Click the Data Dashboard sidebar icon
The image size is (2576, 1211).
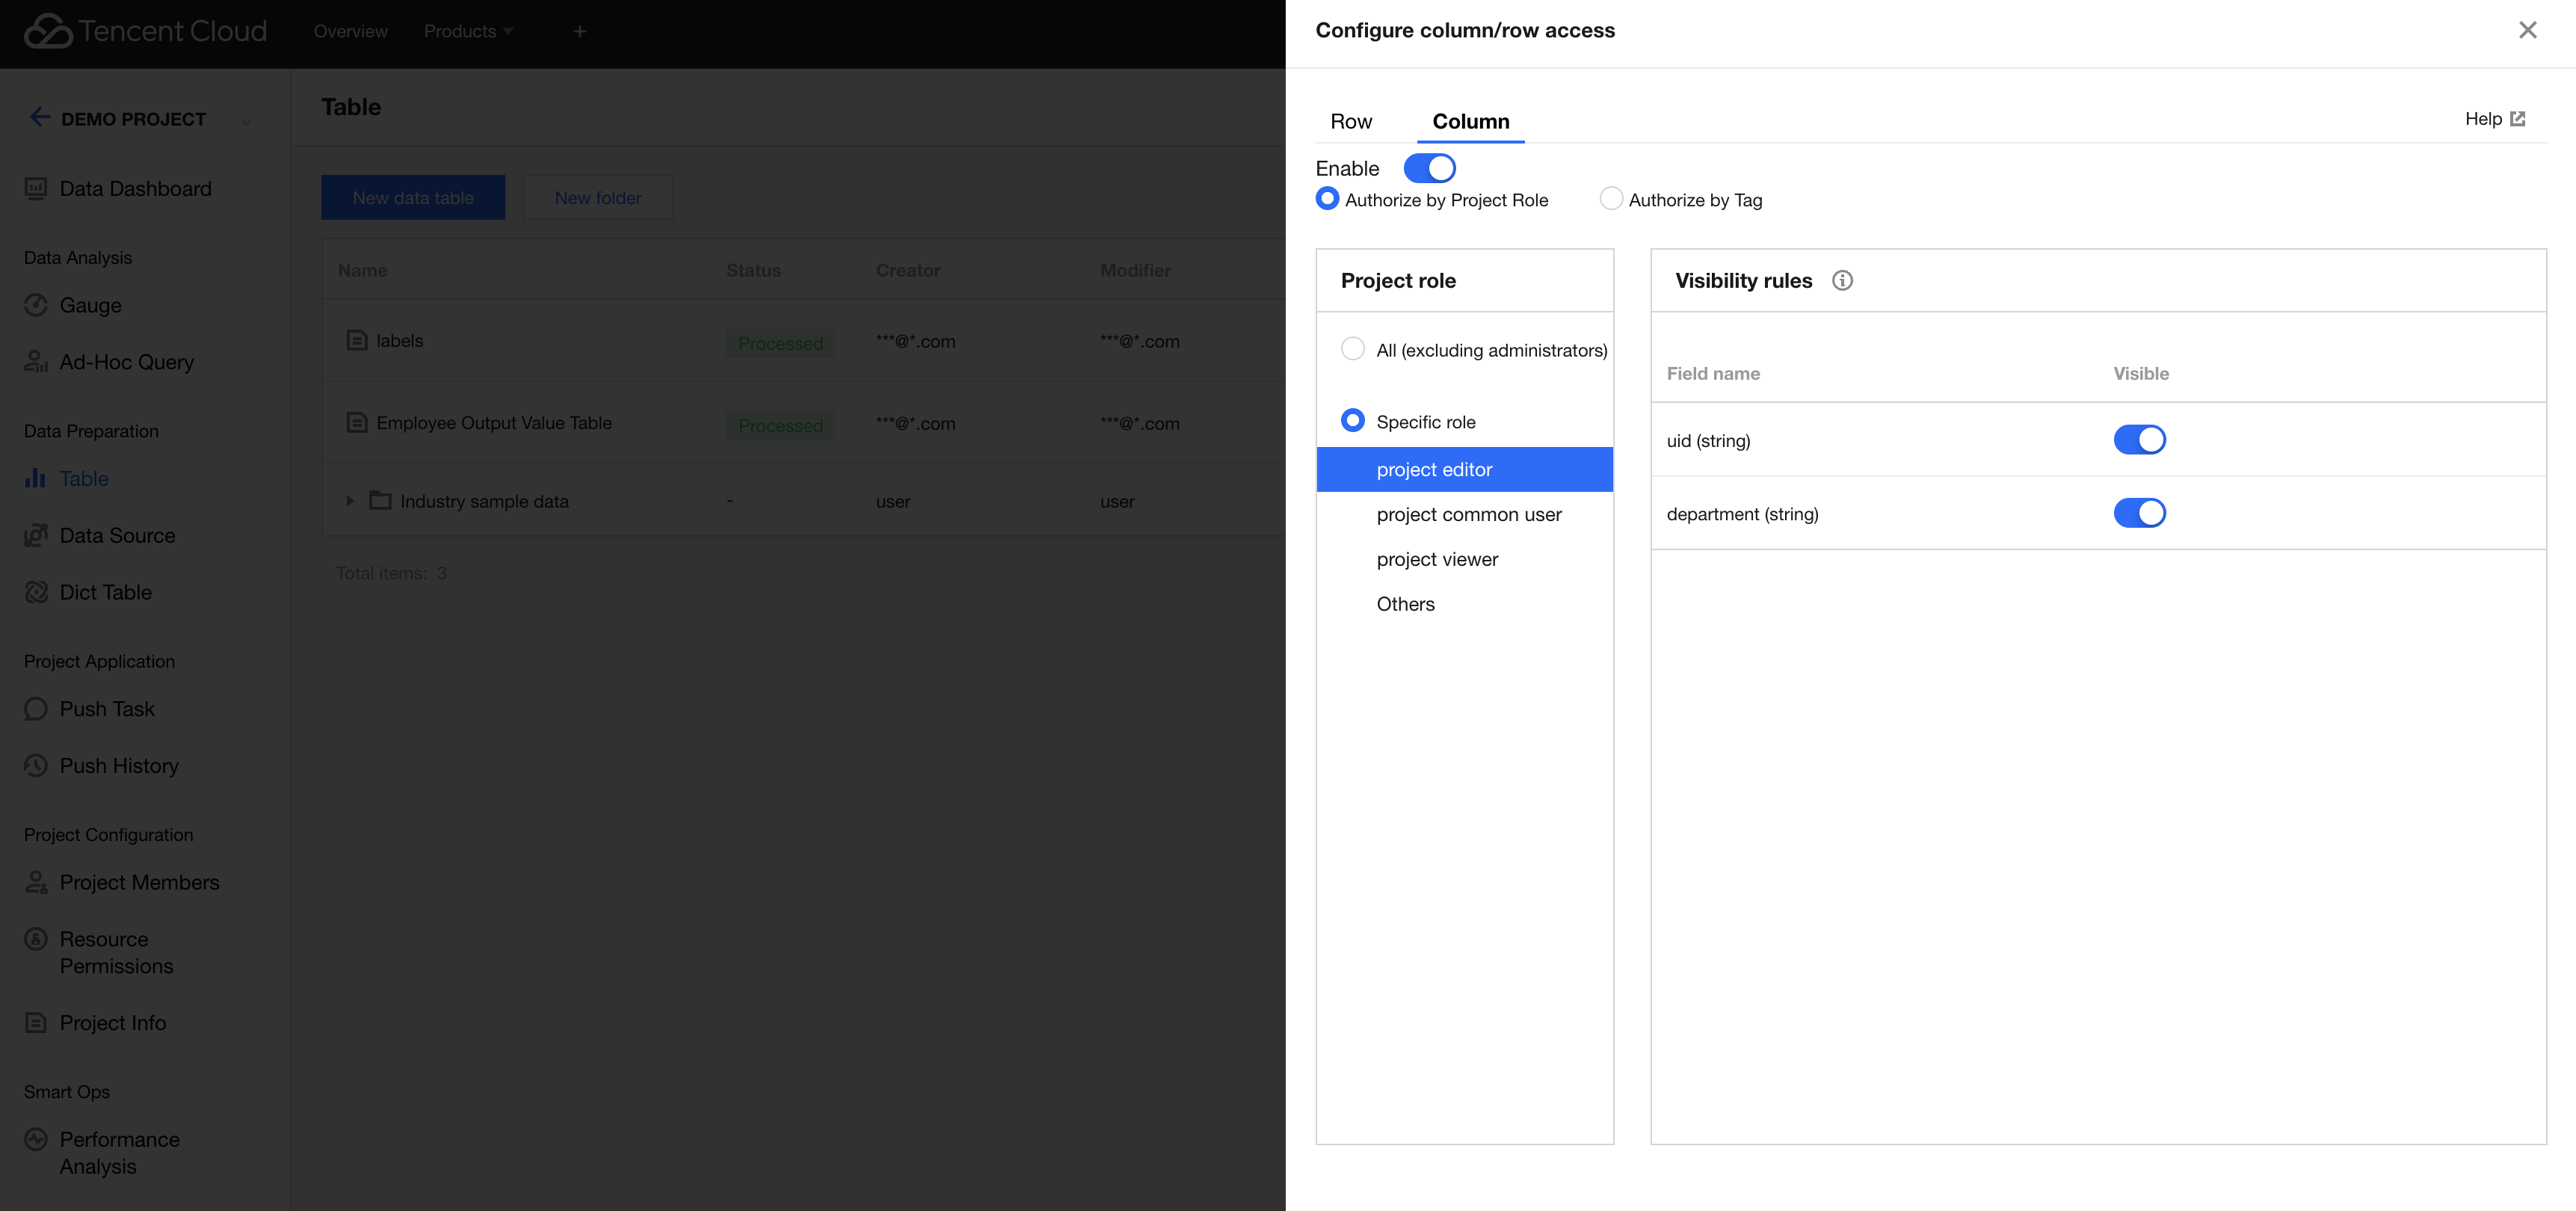(x=36, y=189)
